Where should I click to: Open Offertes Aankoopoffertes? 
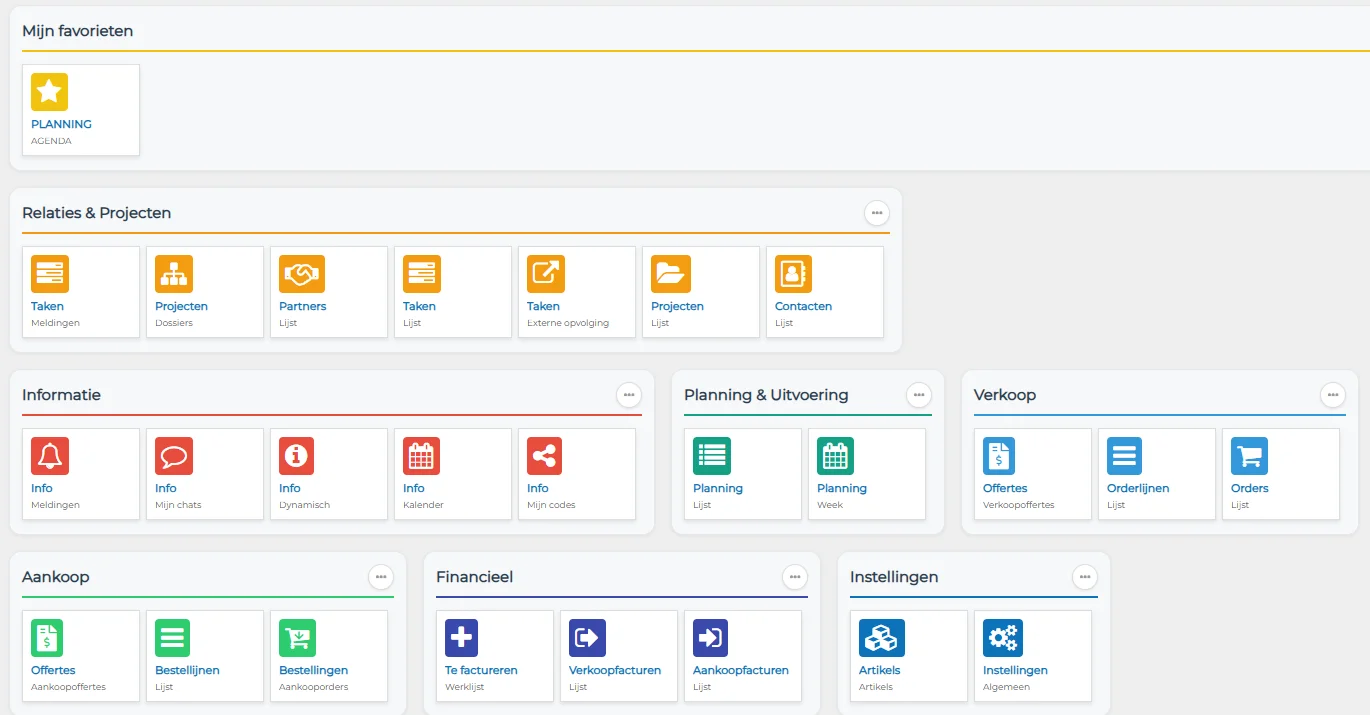(81, 656)
